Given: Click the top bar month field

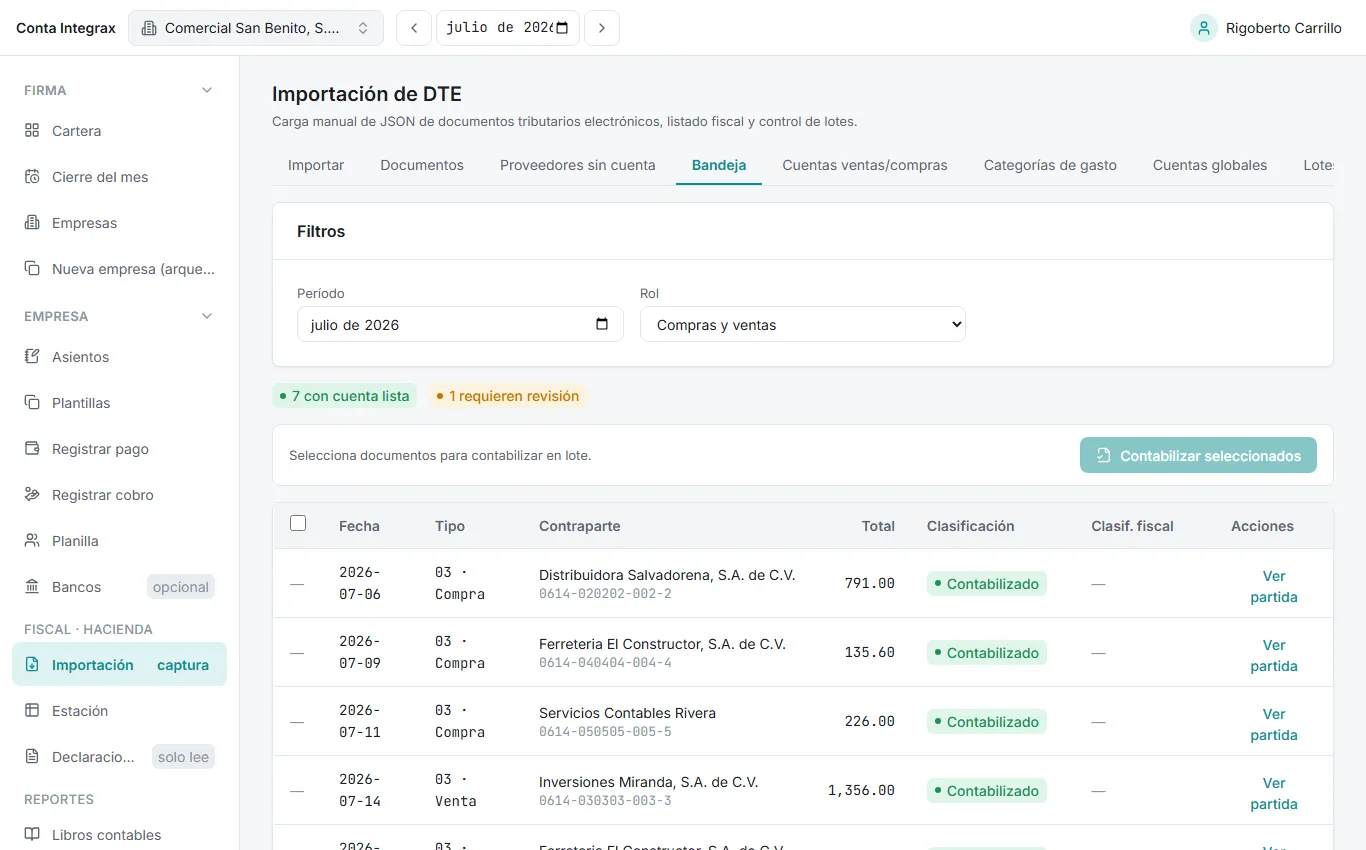Looking at the screenshot, I should click(508, 28).
